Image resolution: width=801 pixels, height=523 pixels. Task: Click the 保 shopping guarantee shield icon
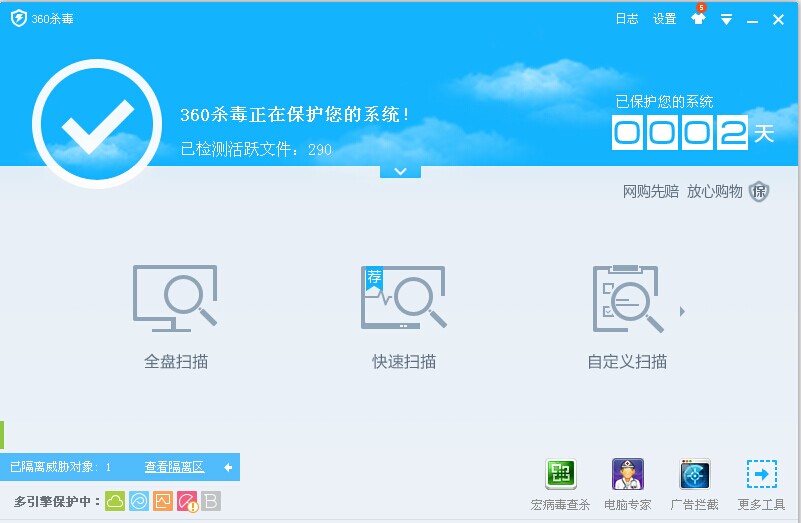pyautogui.click(x=759, y=192)
